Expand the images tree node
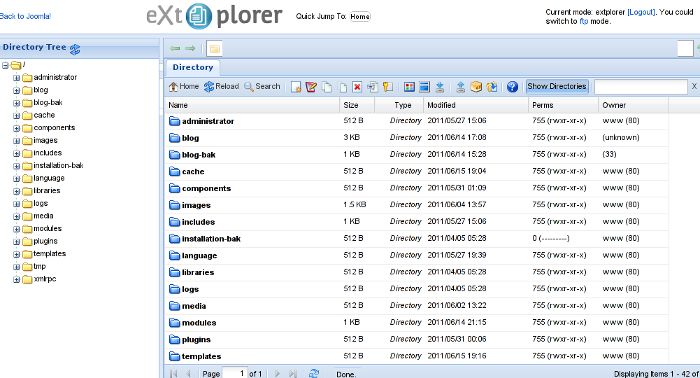Image resolution: width=700 pixels, height=378 pixels. coord(17,141)
